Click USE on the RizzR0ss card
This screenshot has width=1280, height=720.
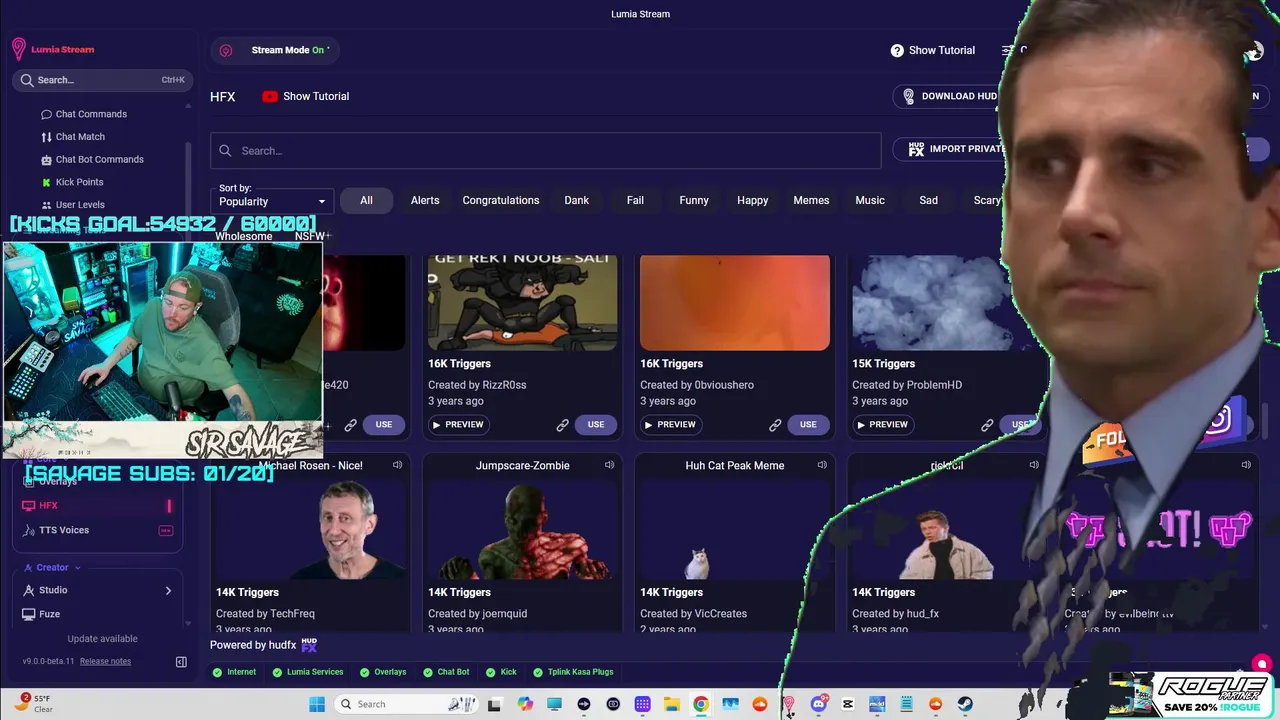(x=596, y=424)
